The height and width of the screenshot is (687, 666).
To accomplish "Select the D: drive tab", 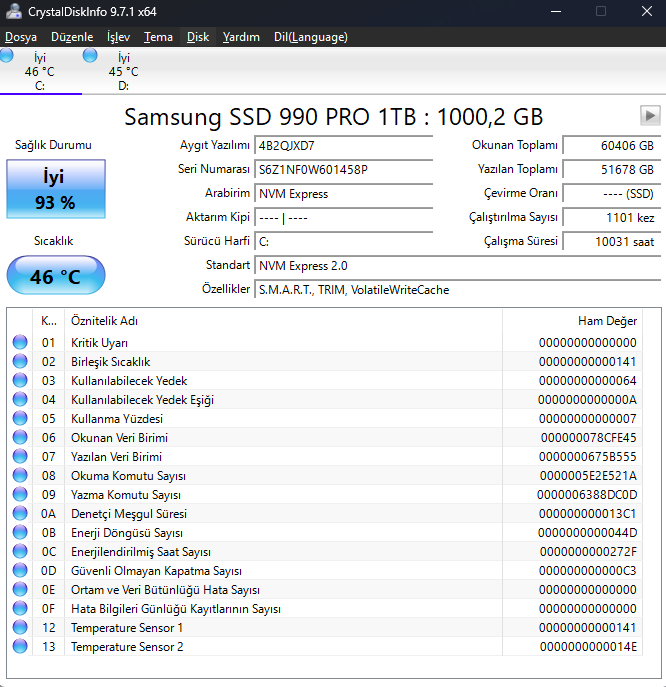I will pos(123,71).
